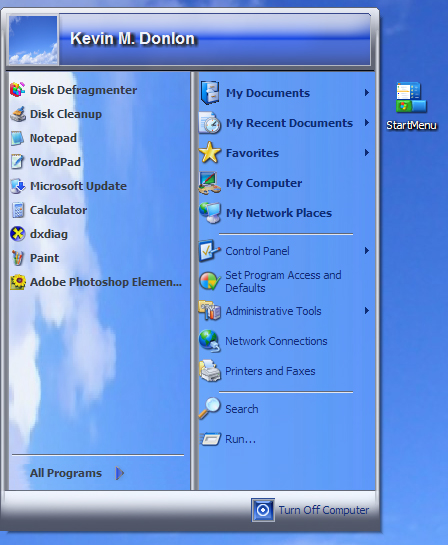Expand the Control Panel submenu arrow
Image resolution: width=448 pixels, height=545 pixels.
pos(367,251)
